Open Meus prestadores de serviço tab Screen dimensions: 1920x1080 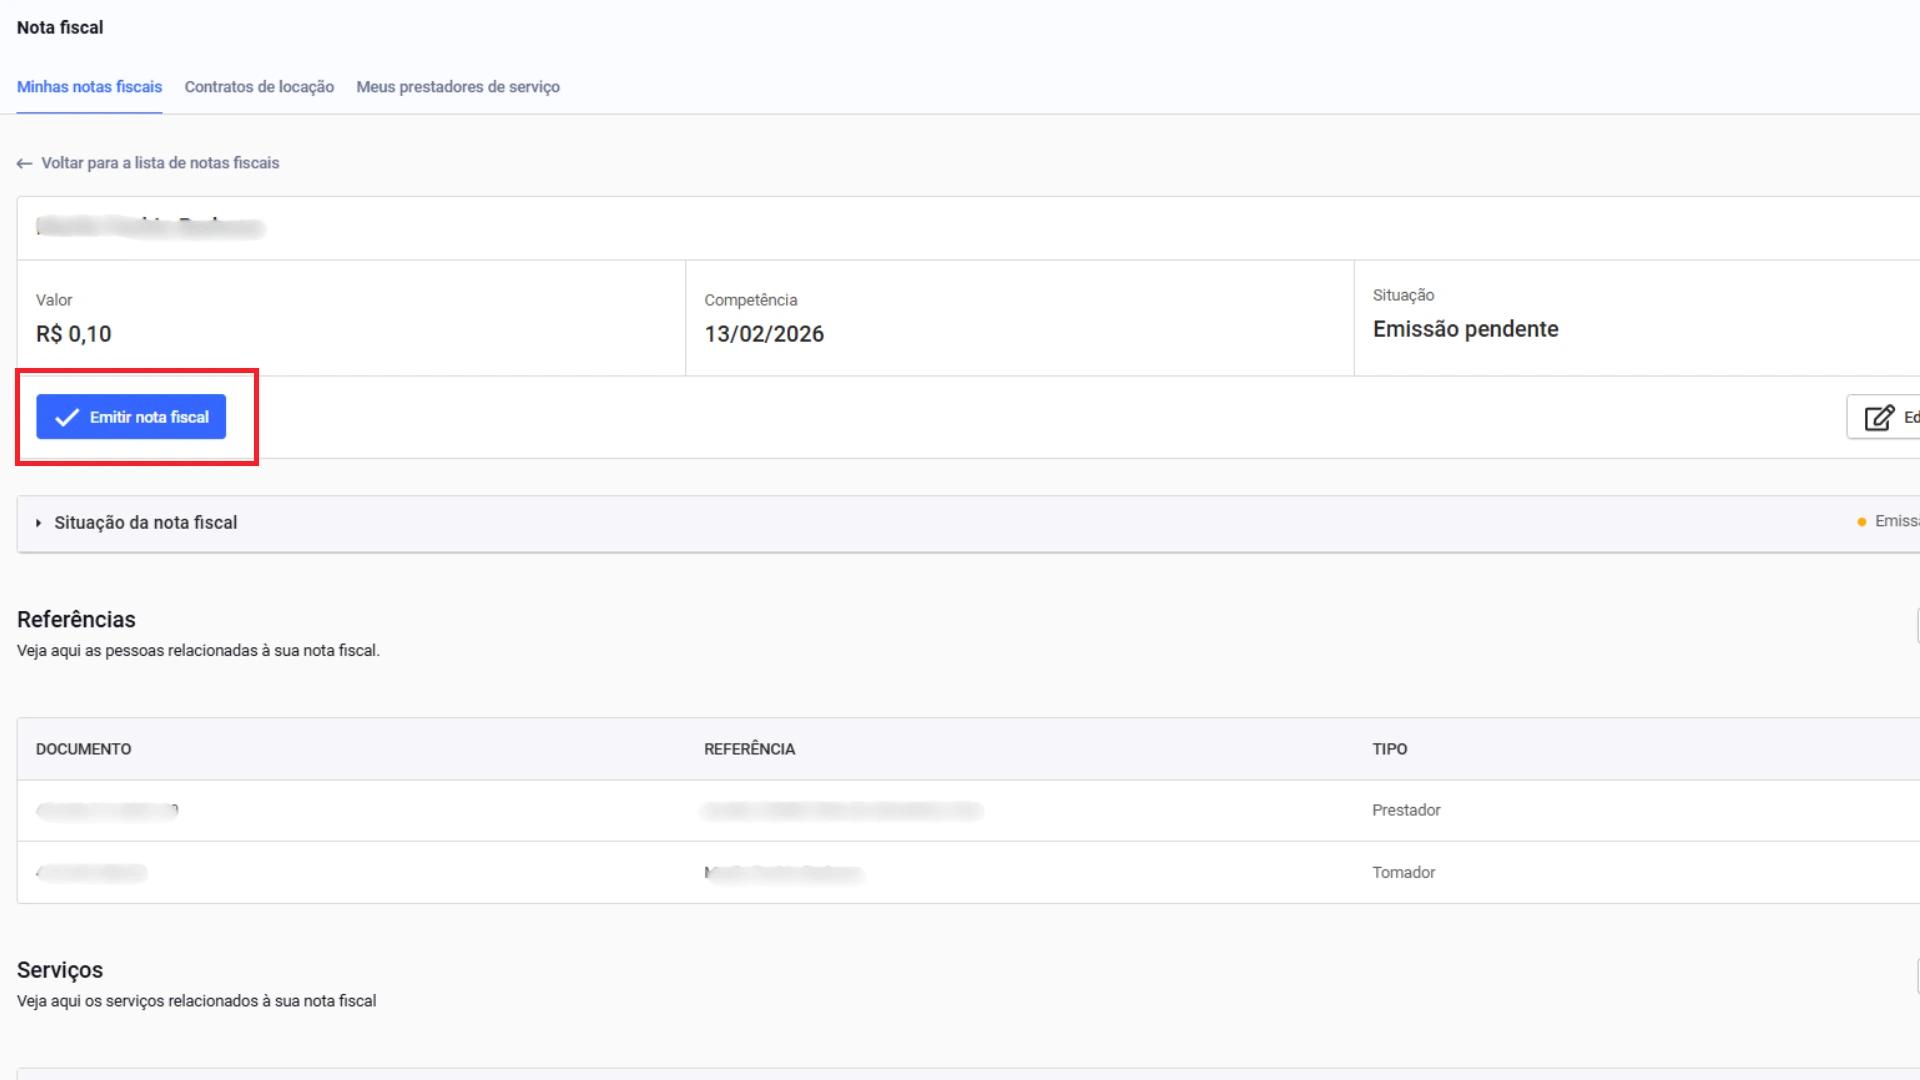pyautogui.click(x=458, y=87)
